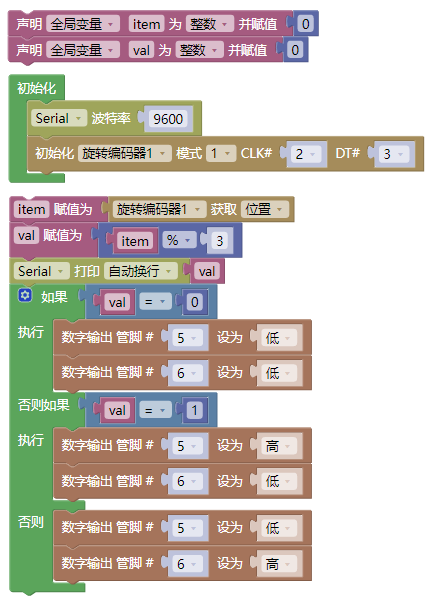Click item variable in 赋值为 block

(31, 210)
